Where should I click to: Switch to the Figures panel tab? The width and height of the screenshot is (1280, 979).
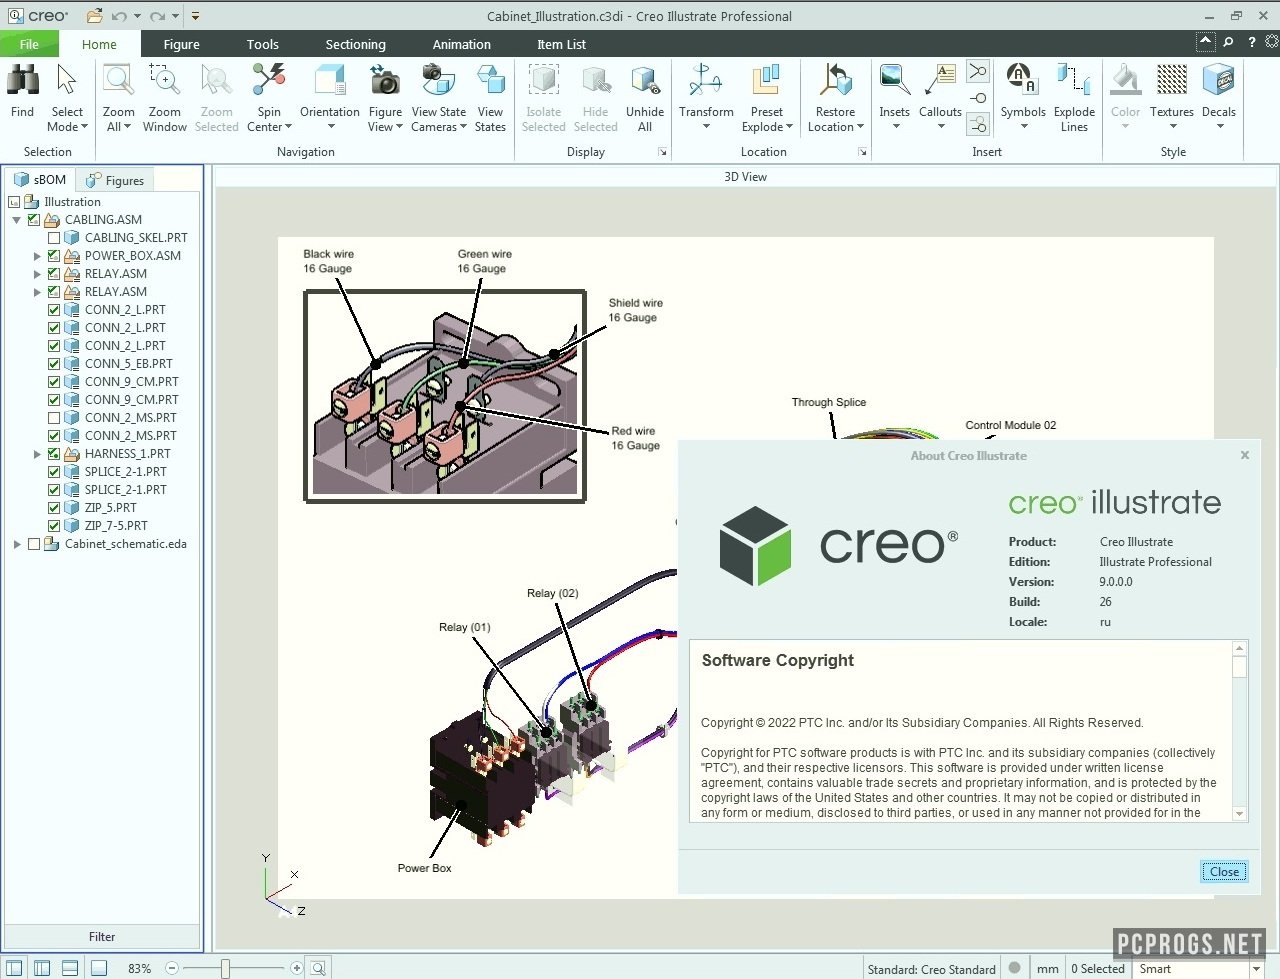(115, 181)
